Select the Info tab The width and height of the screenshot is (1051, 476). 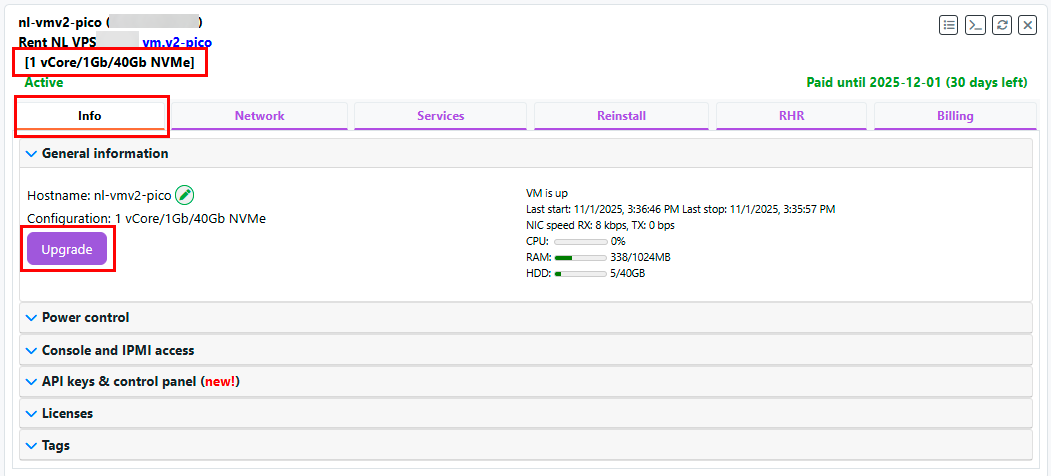(x=90, y=116)
